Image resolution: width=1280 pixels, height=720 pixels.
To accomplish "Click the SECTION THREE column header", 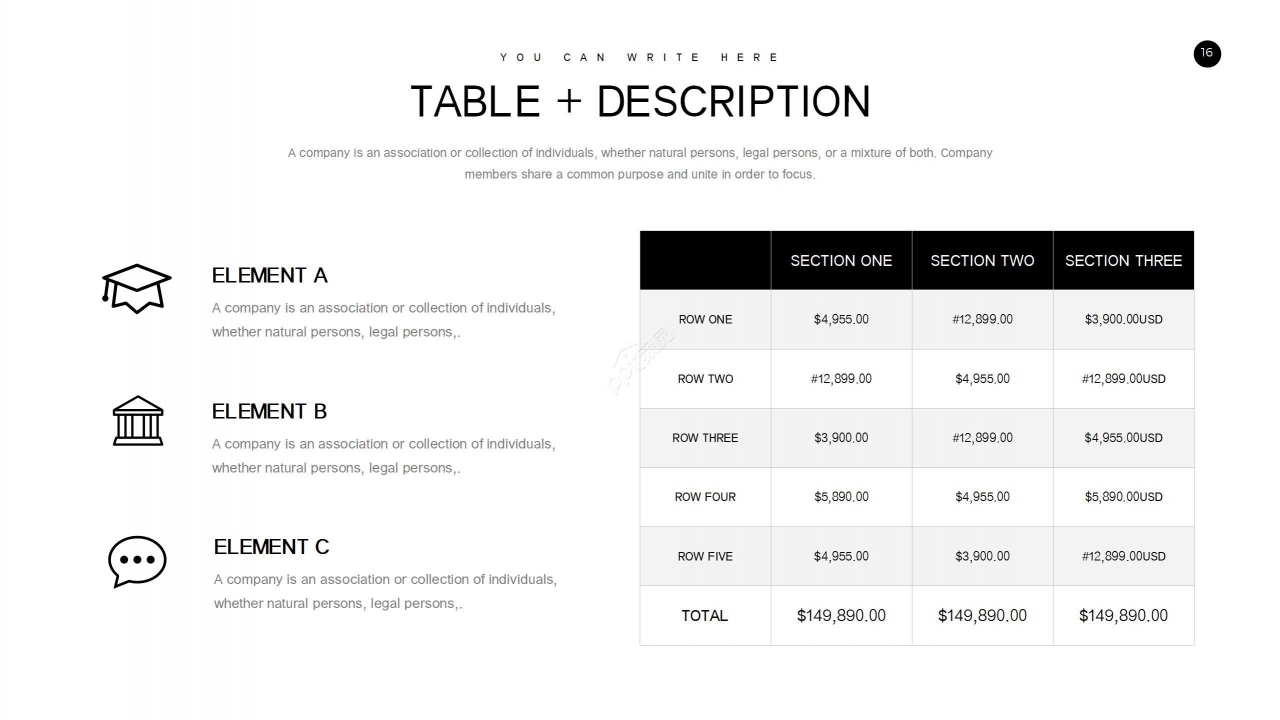I will [x=1123, y=261].
